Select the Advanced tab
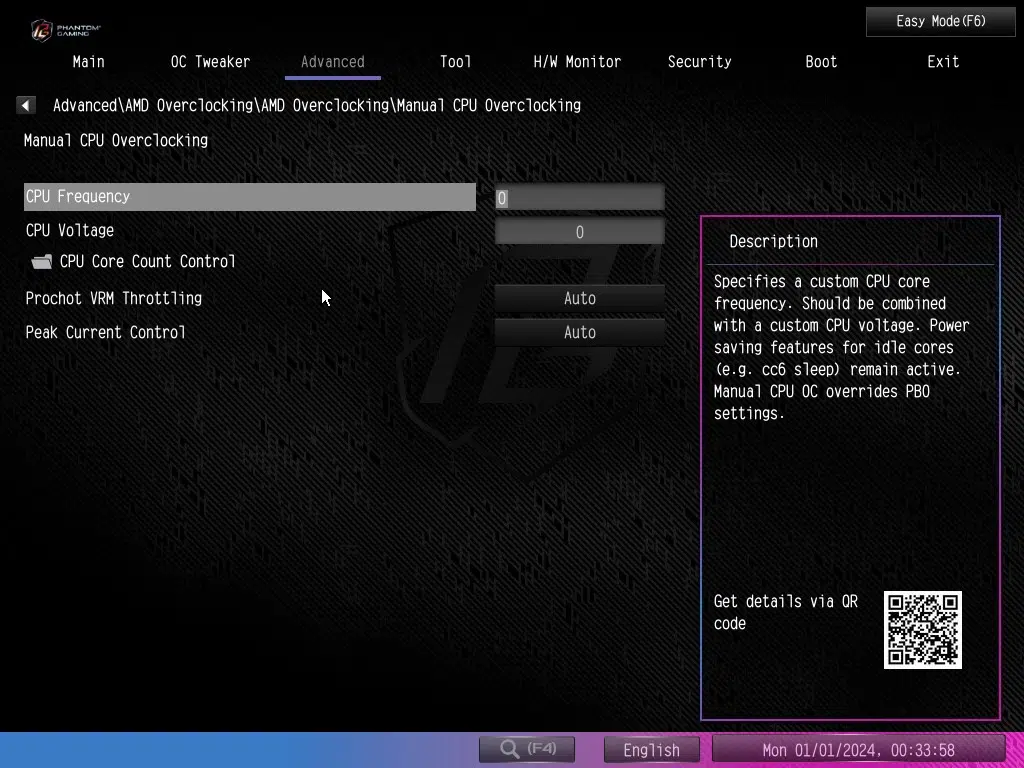 [x=332, y=62]
